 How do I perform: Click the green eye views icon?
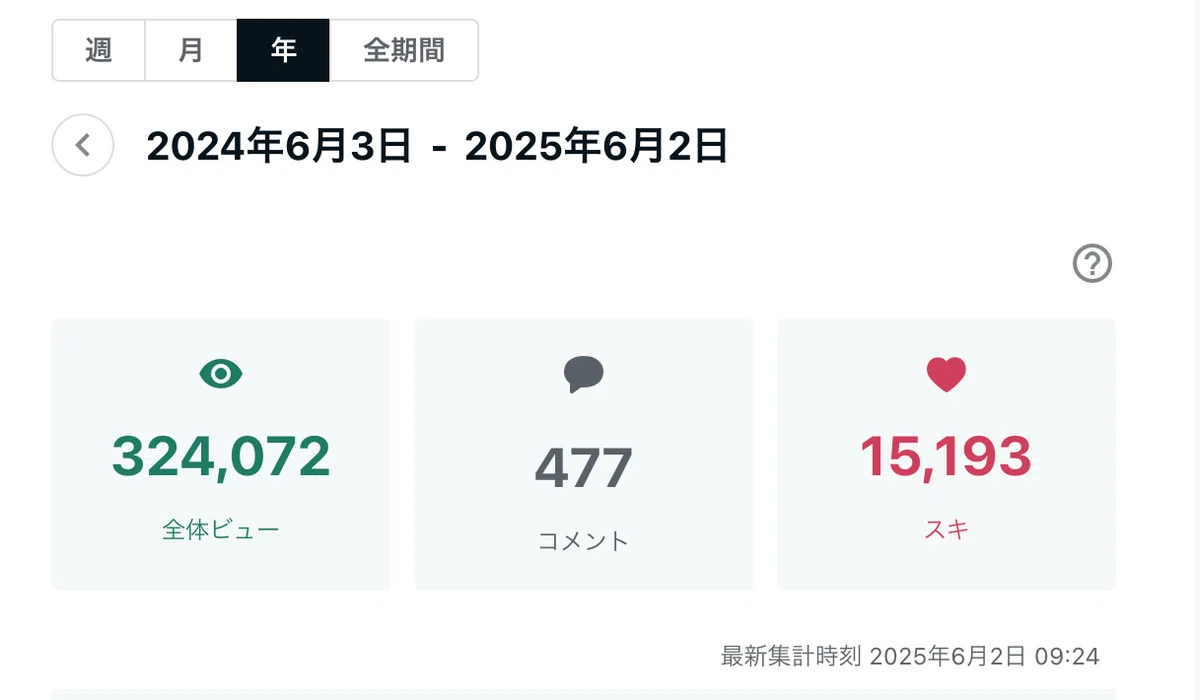pyautogui.click(x=221, y=374)
